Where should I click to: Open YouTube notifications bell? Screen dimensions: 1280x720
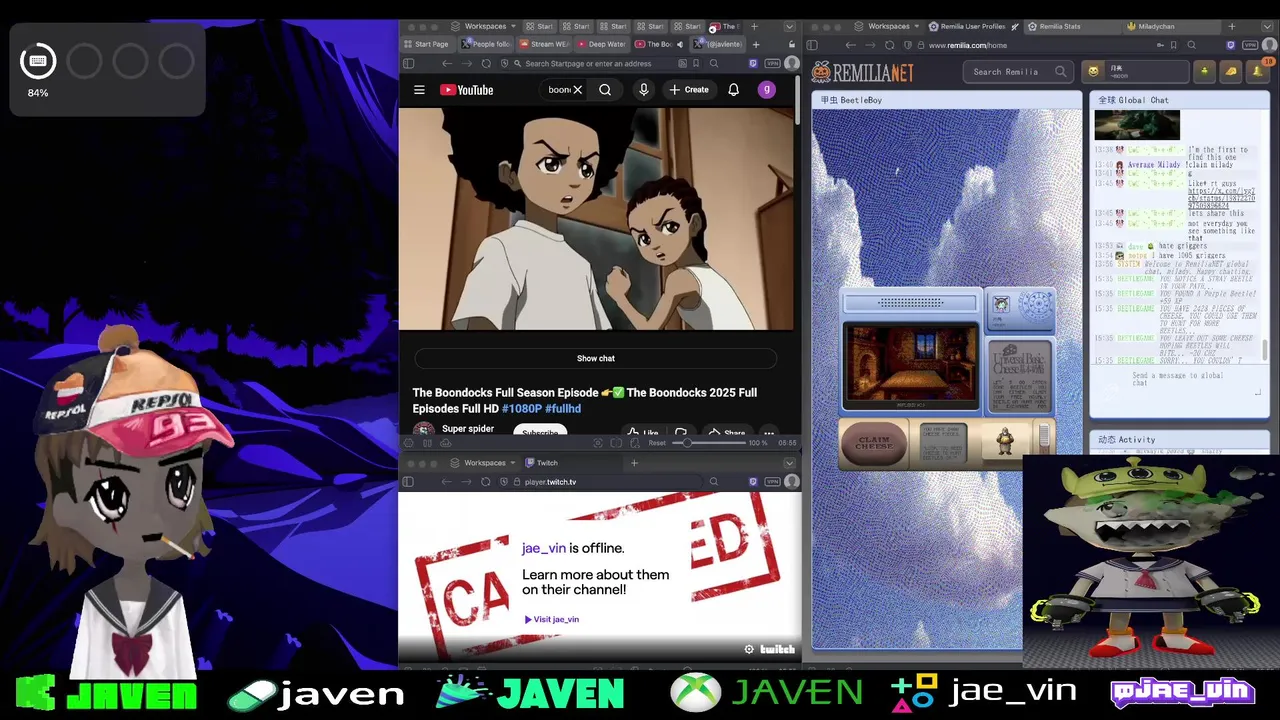pyautogui.click(x=733, y=90)
